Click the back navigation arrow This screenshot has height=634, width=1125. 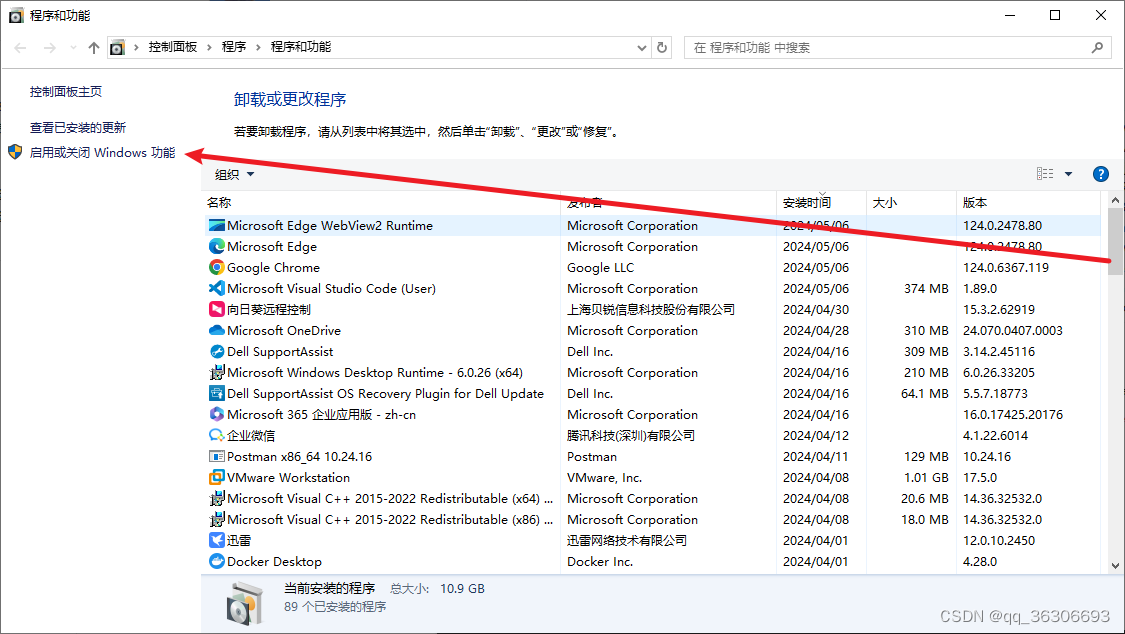point(20,47)
